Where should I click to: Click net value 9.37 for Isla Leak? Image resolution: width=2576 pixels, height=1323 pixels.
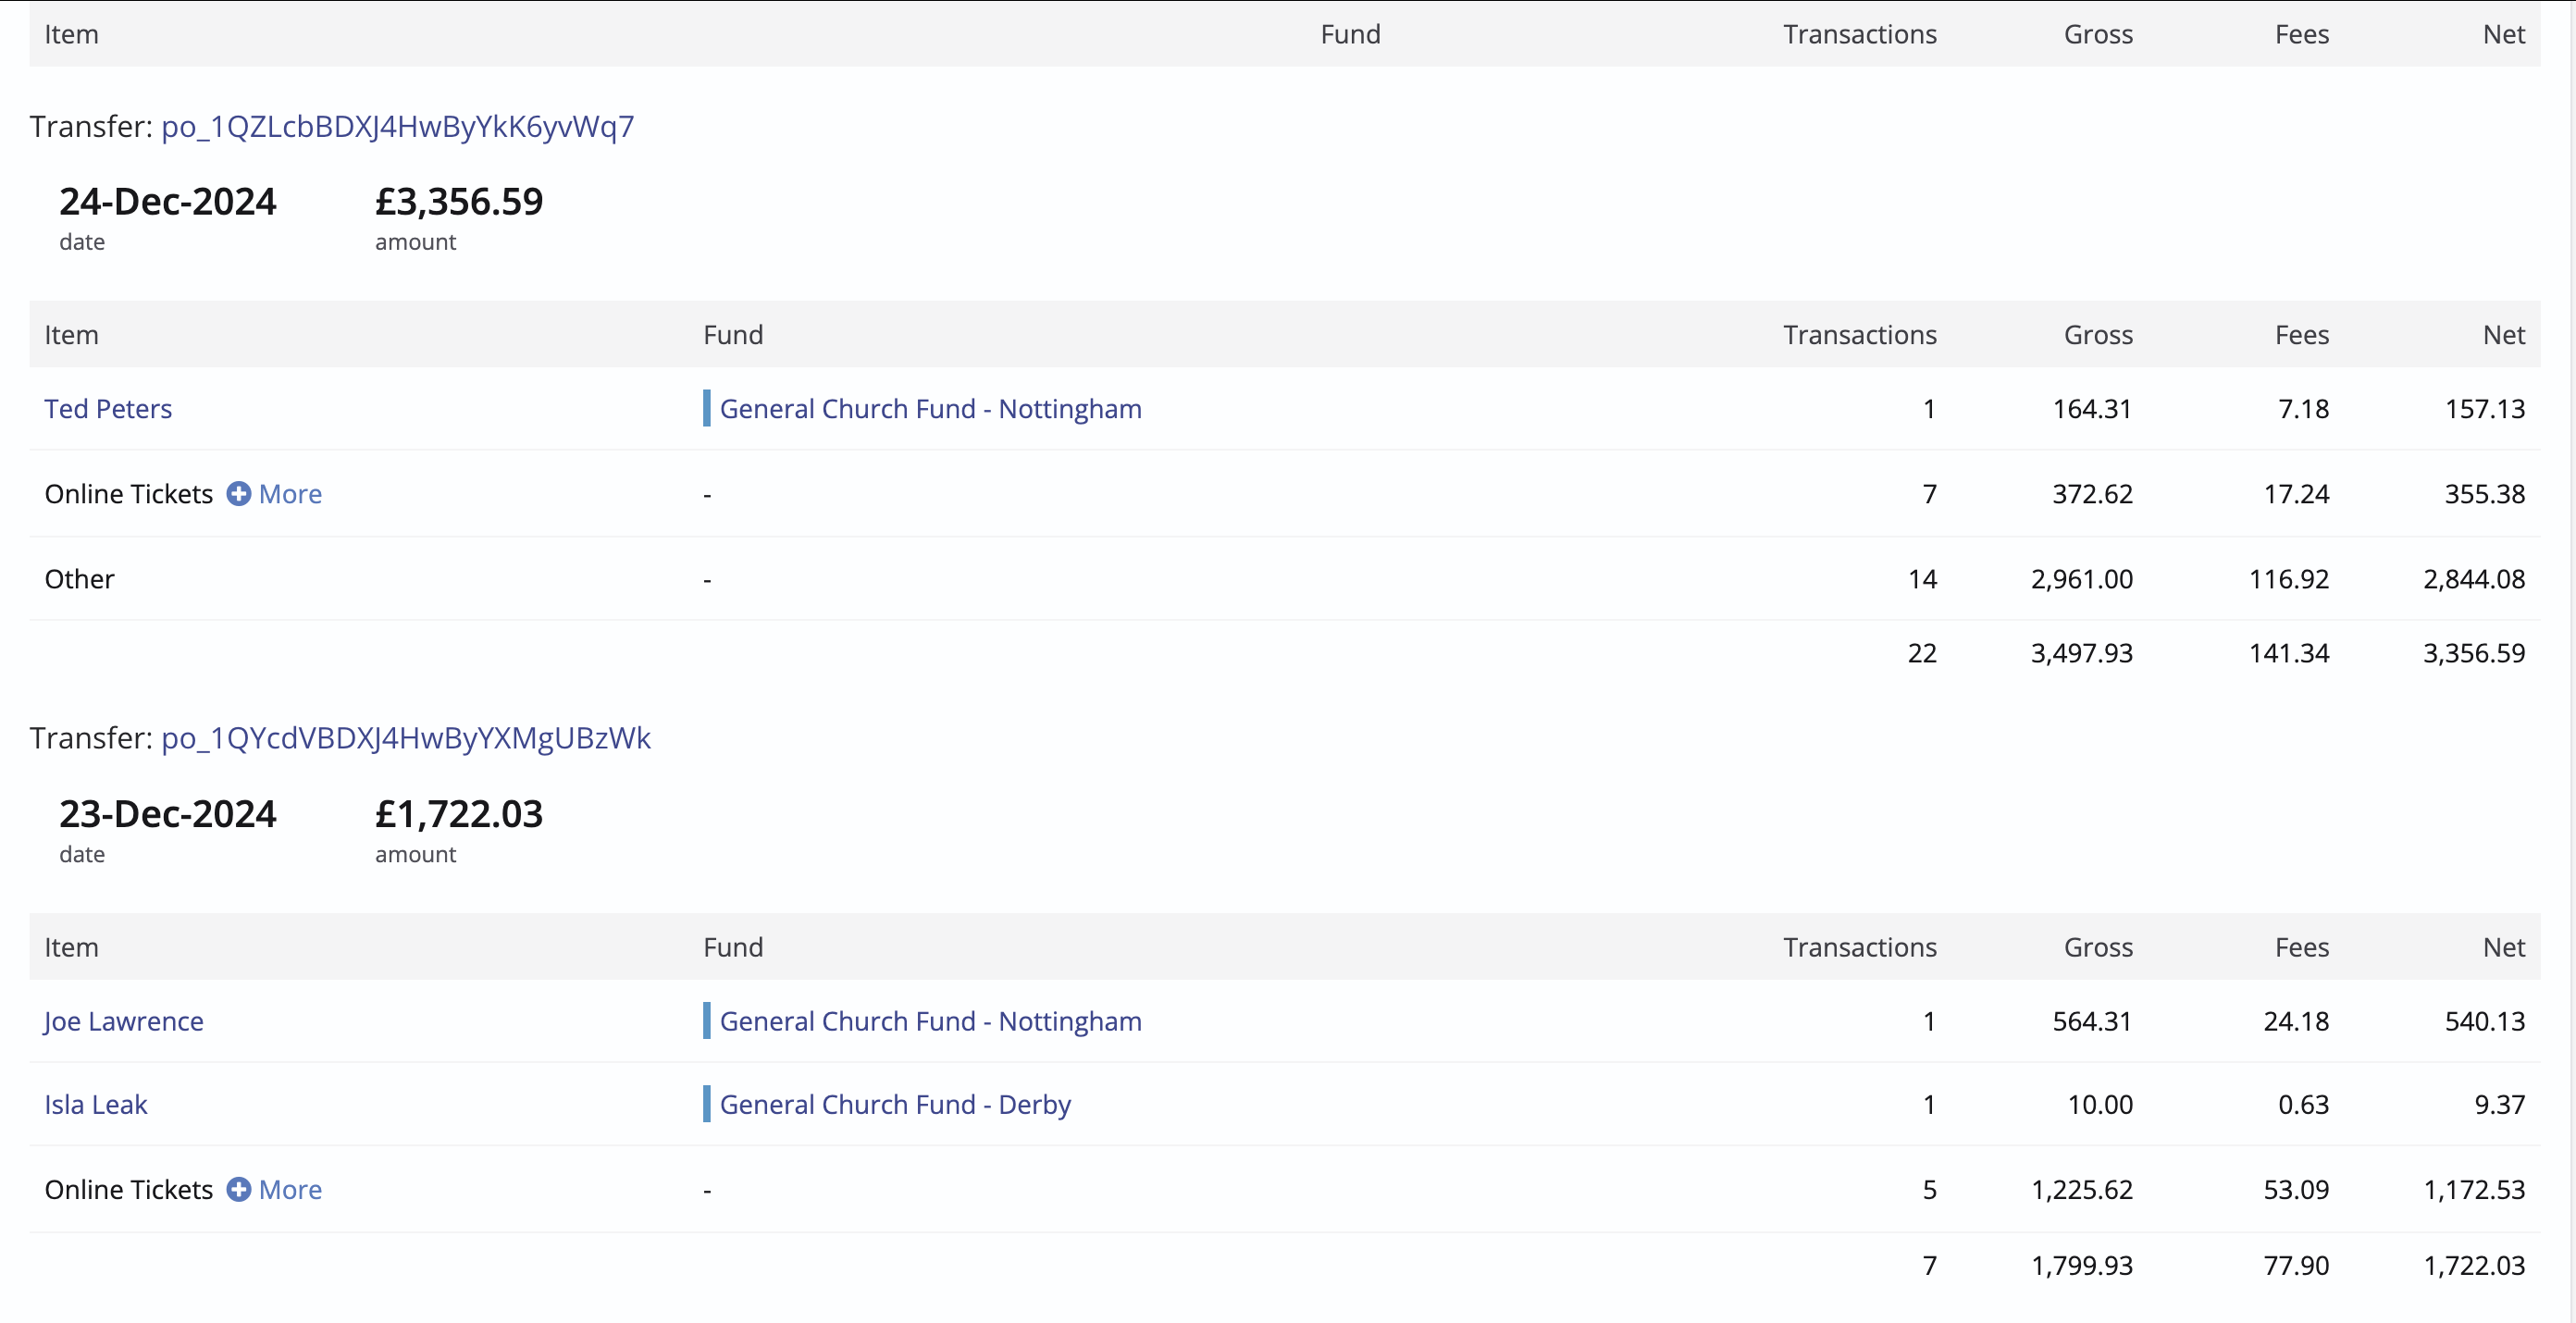pos(2500,1104)
